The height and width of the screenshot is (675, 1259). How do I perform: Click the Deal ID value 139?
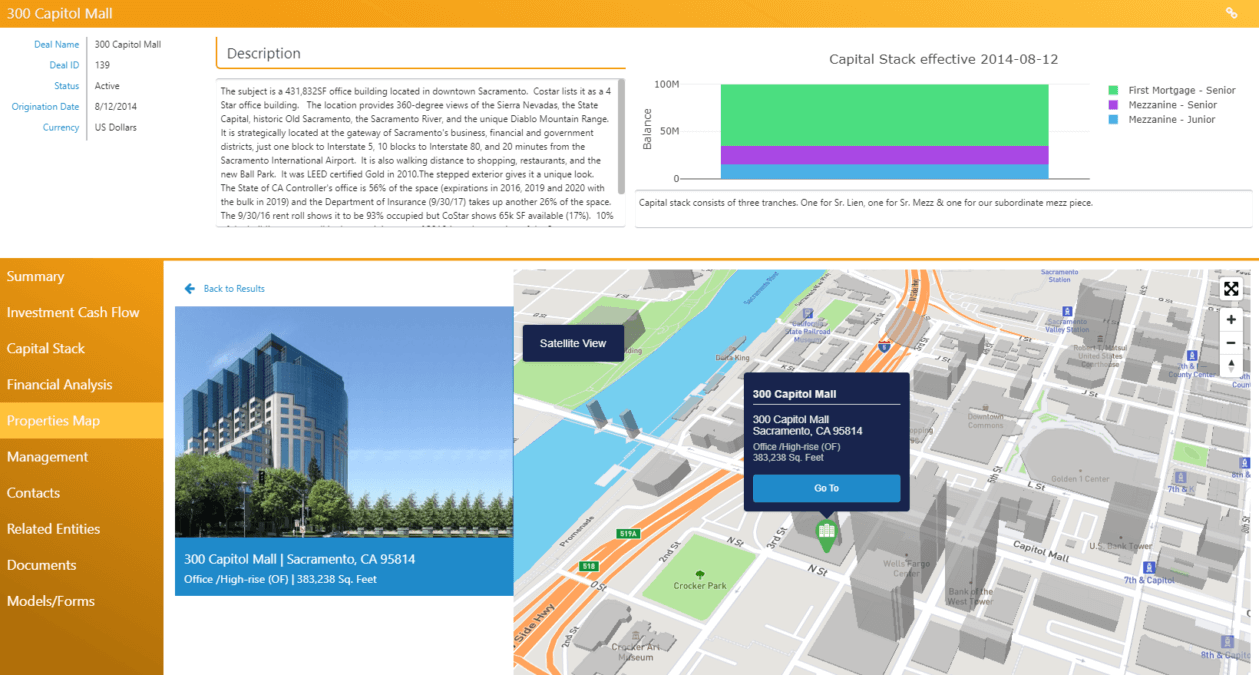click(102, 65)
